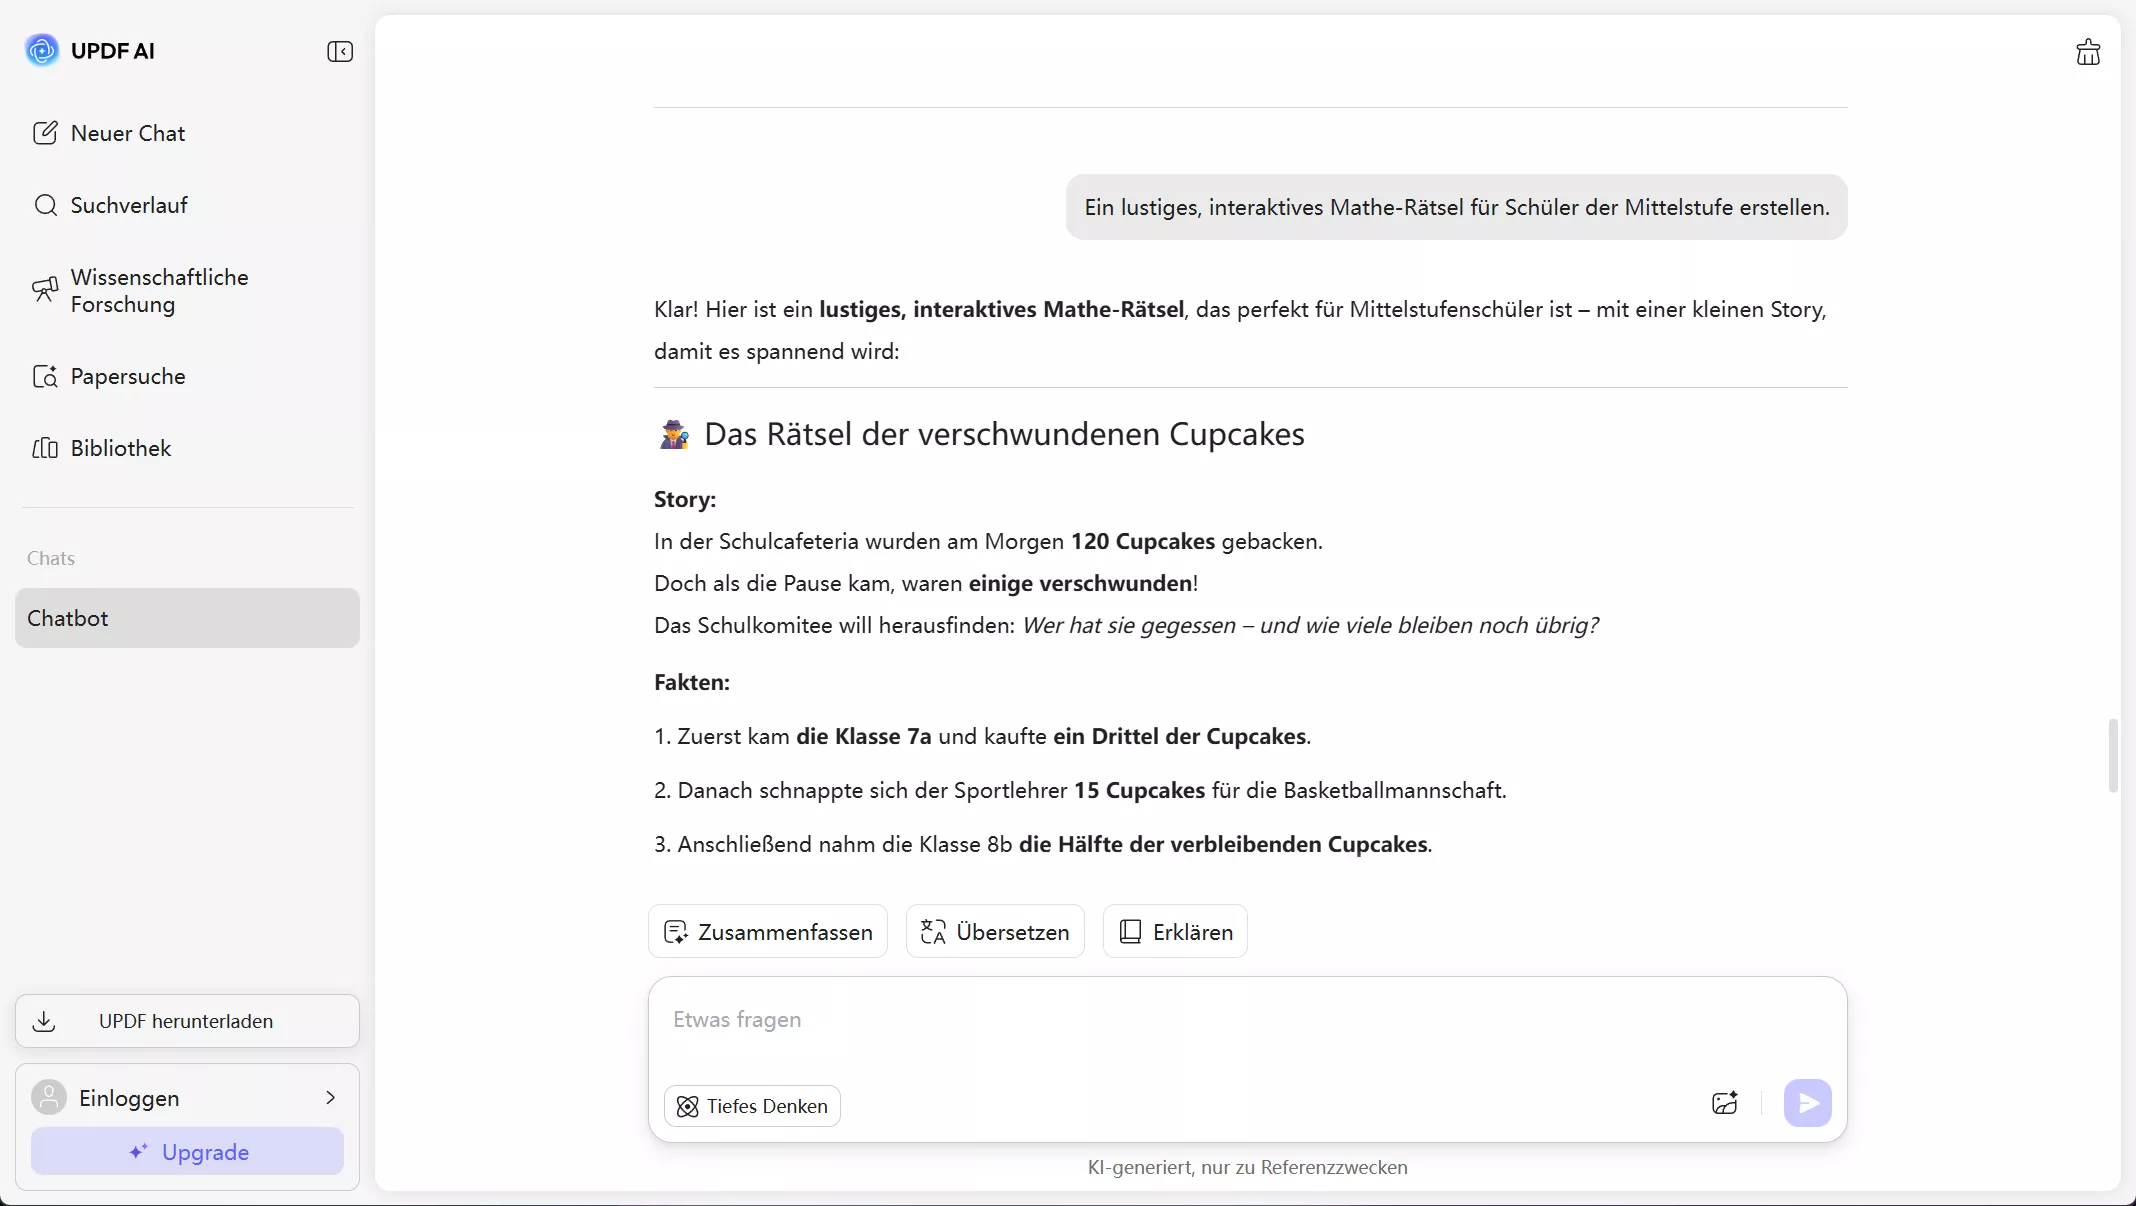Open the Papersuche feature

click(127, 377)
